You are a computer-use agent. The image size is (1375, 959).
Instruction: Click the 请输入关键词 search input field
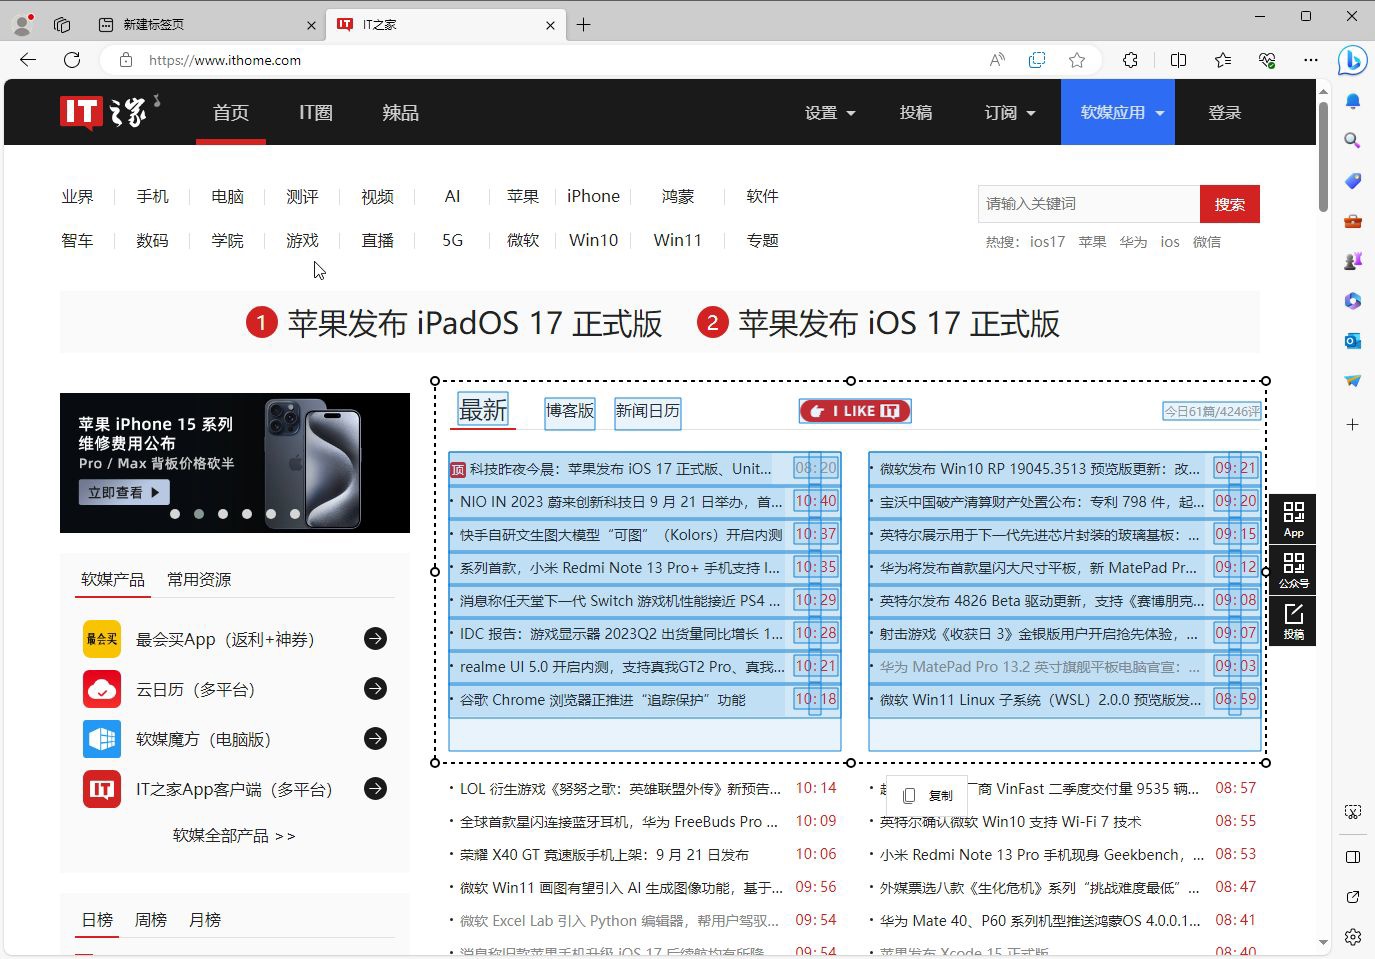pyautogui.click(x=1088, y=204)
